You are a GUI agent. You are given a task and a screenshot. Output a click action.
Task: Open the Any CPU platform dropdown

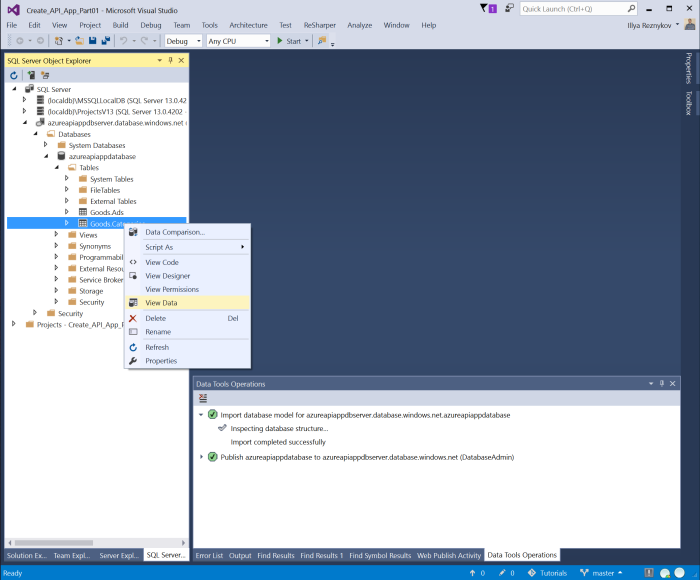click(x=267, y=41)
